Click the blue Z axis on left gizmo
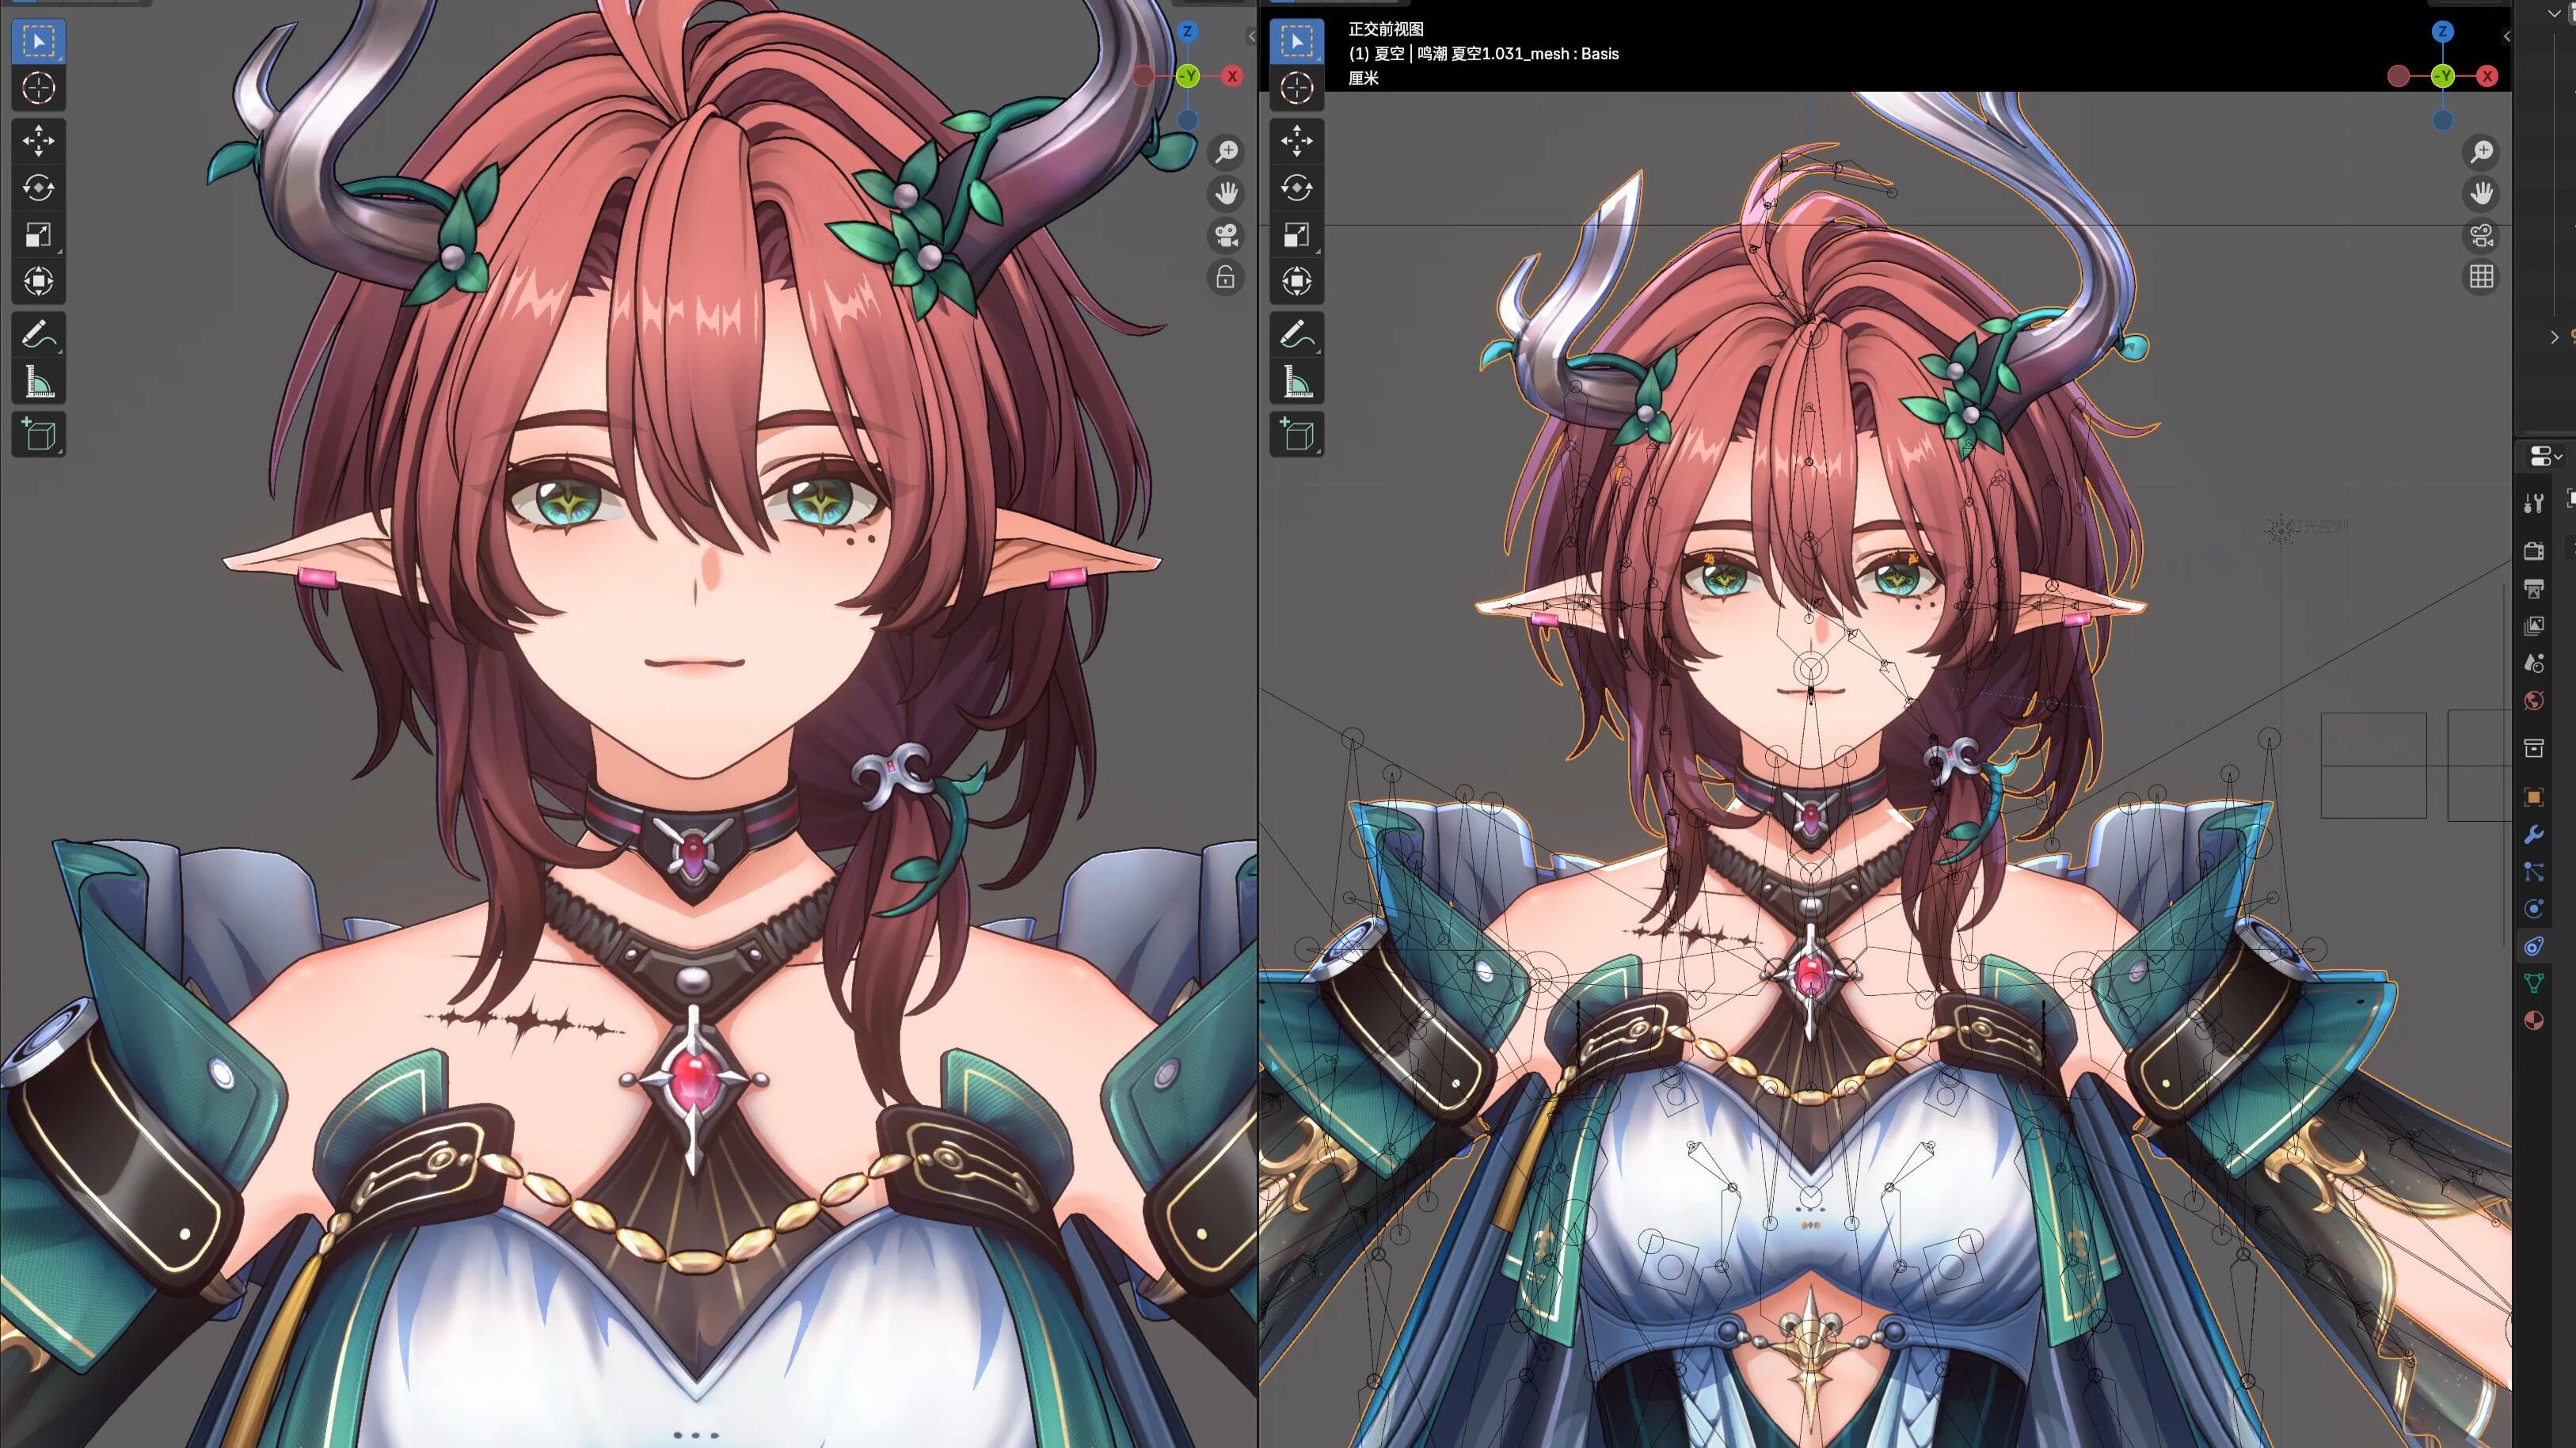Image resolution: width=2576 pixels, height=1448 pixels. pyautogui.click(x=1187, y=32)
